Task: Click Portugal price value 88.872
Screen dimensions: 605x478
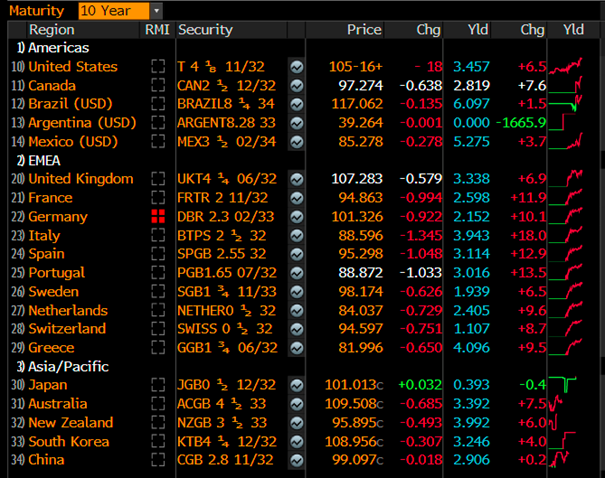Action: click(360, 273)
